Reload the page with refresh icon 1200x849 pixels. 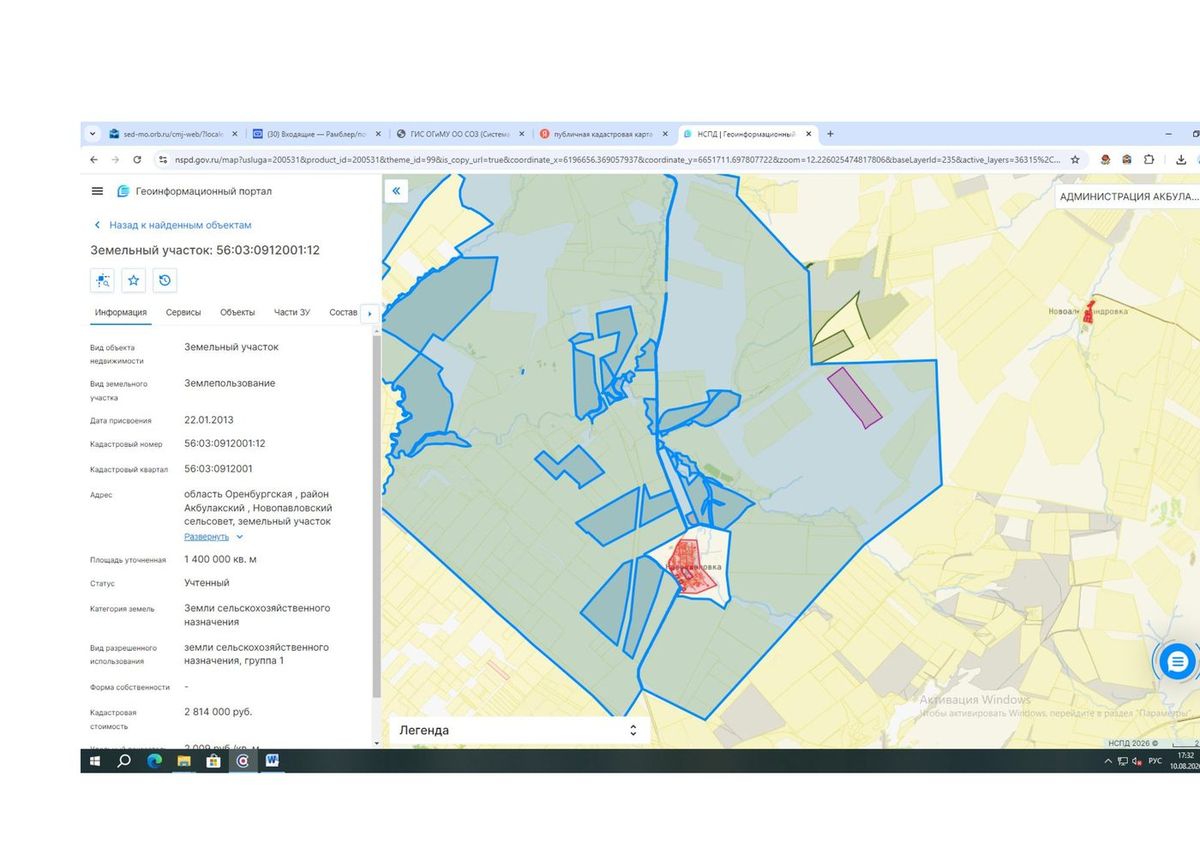(x=137, y=159)
